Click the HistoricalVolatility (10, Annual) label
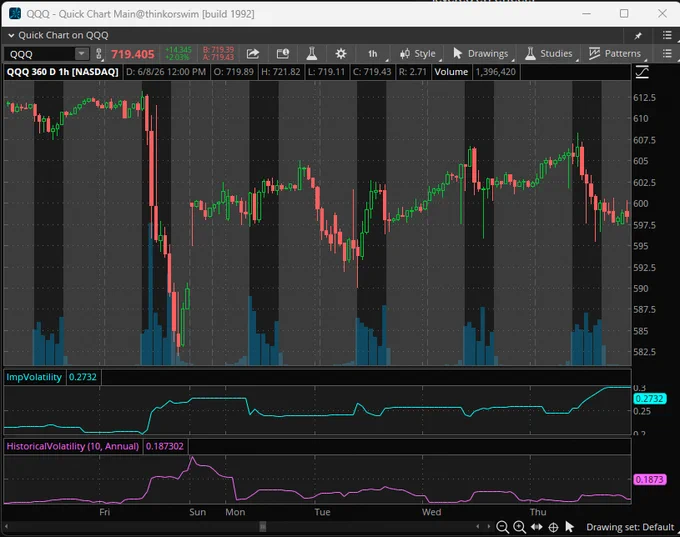This screenshot has width=680, height=537. (72, 446)
